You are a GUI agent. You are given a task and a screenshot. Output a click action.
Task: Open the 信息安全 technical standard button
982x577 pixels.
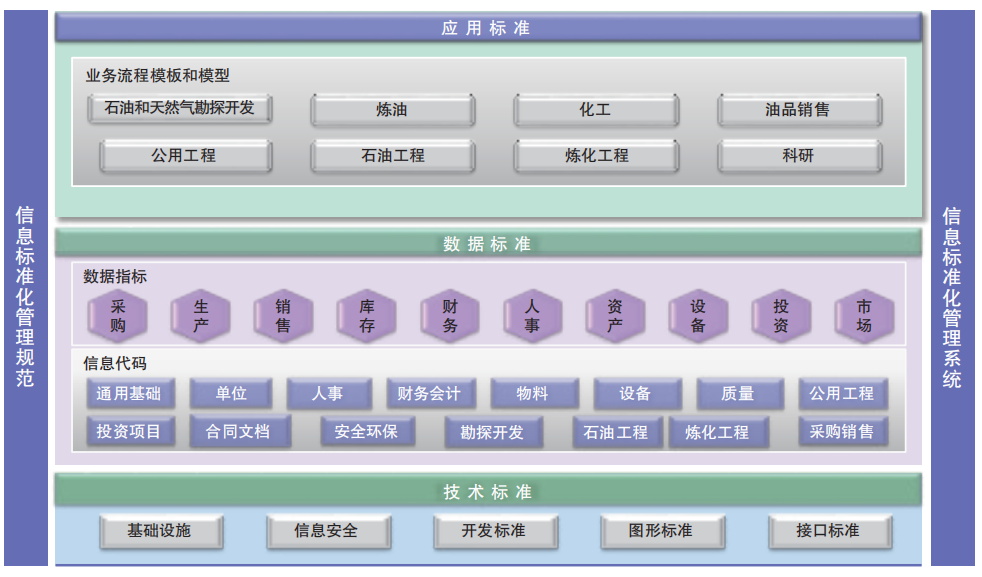pyautogui.click(x=326, y=531)
